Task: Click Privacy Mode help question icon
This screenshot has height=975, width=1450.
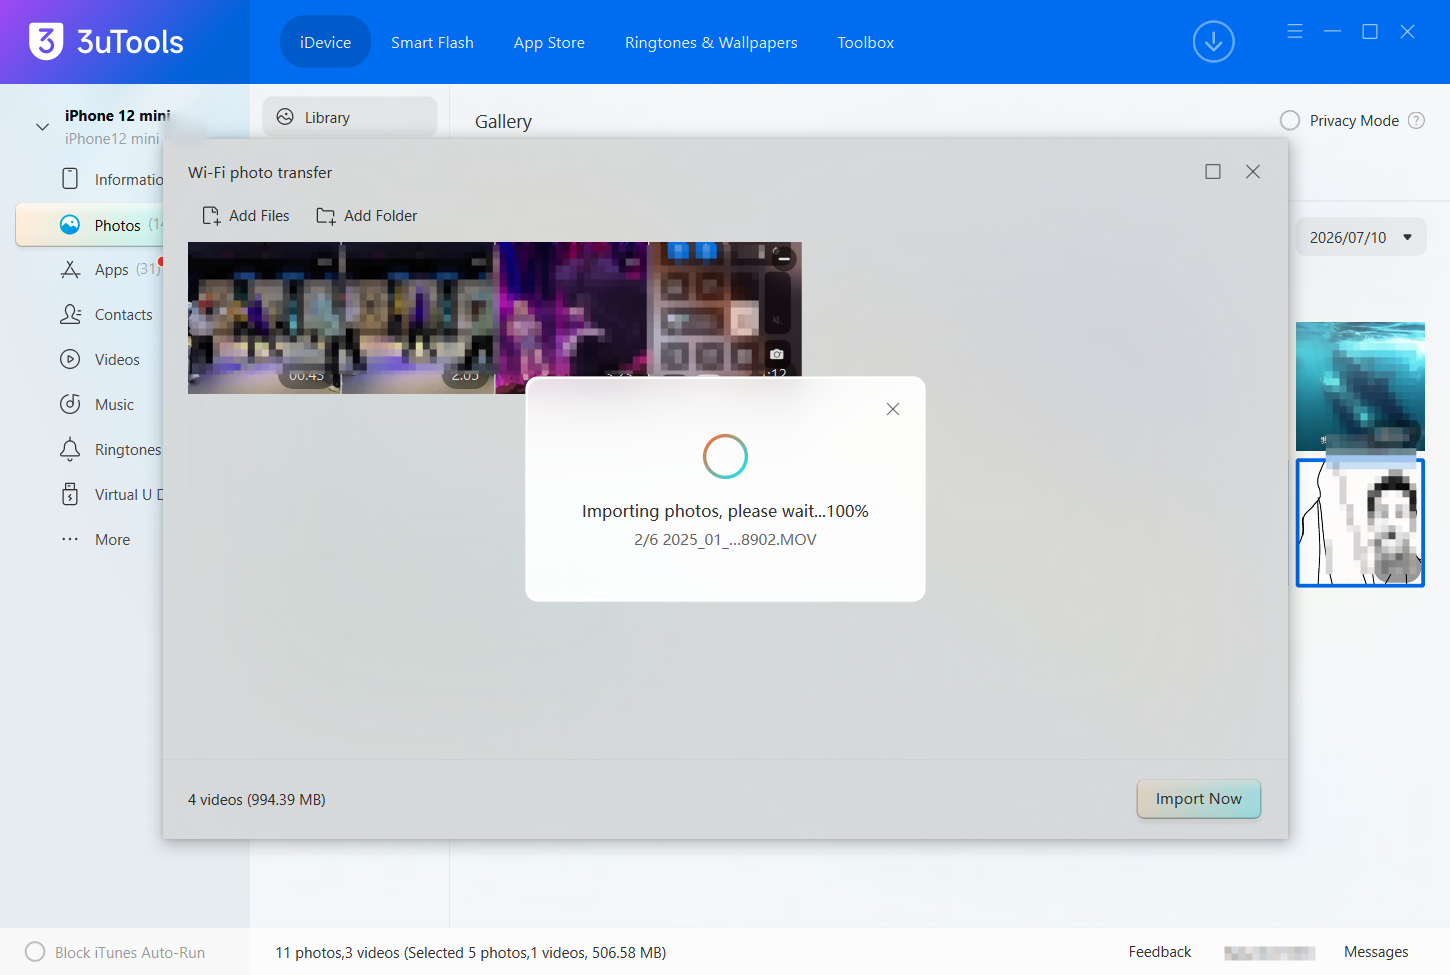Action: (x=1416, y=120)
